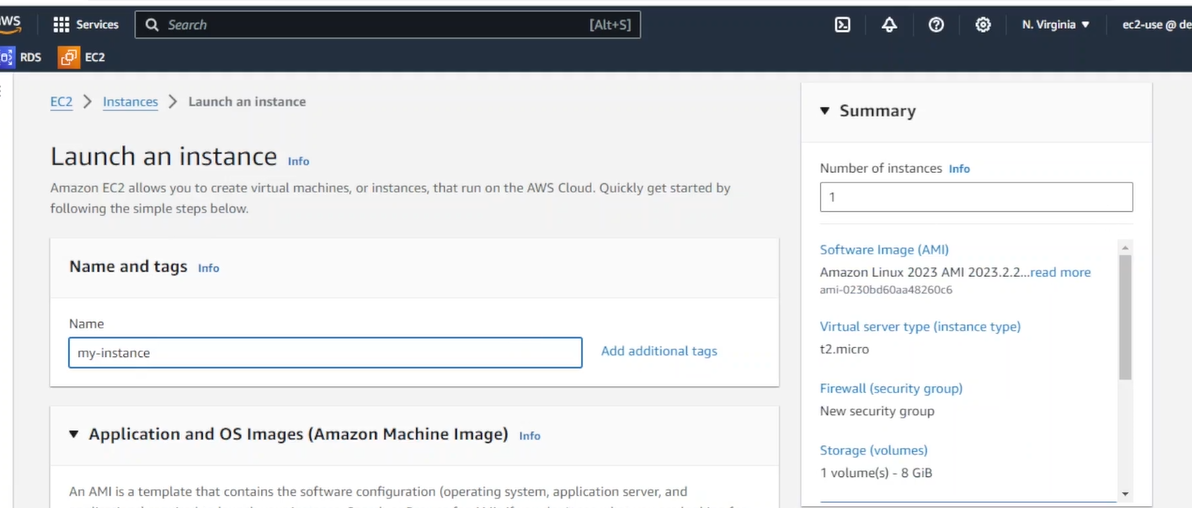Open the notifications bell
This screenshot has height=508, width=1192.
pyautogui.click(x=889, y=24)
